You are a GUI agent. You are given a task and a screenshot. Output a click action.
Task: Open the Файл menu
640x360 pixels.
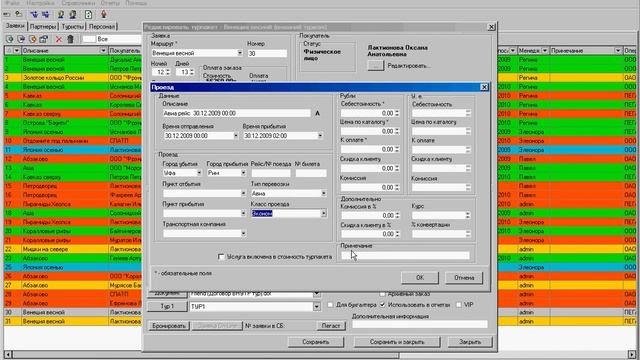(x=13, y=3)
